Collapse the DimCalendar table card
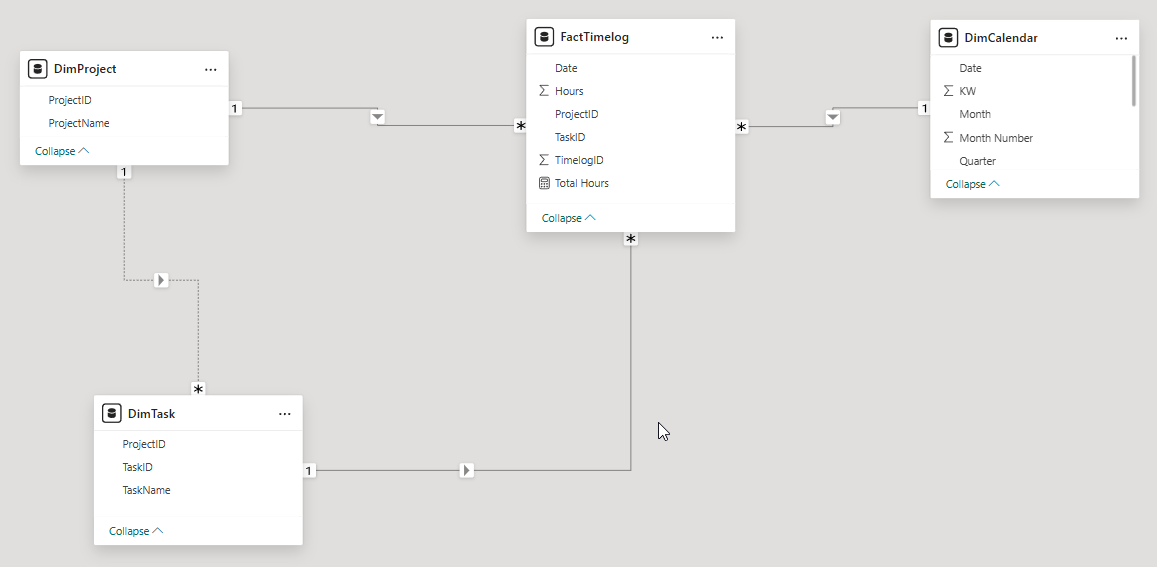This screenshot has width=1157, height=567. tap(973, 184)
